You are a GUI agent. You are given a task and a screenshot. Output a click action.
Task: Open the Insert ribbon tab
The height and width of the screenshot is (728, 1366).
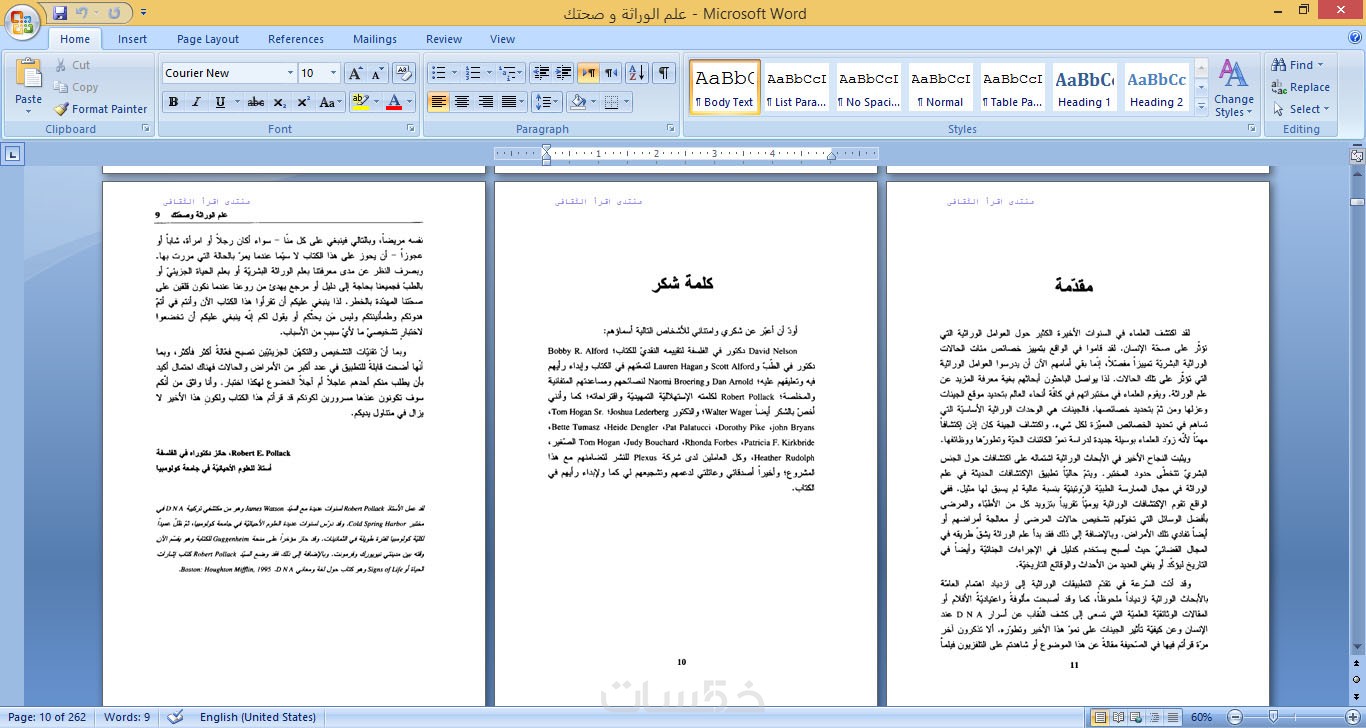click(x=132, y=39)
